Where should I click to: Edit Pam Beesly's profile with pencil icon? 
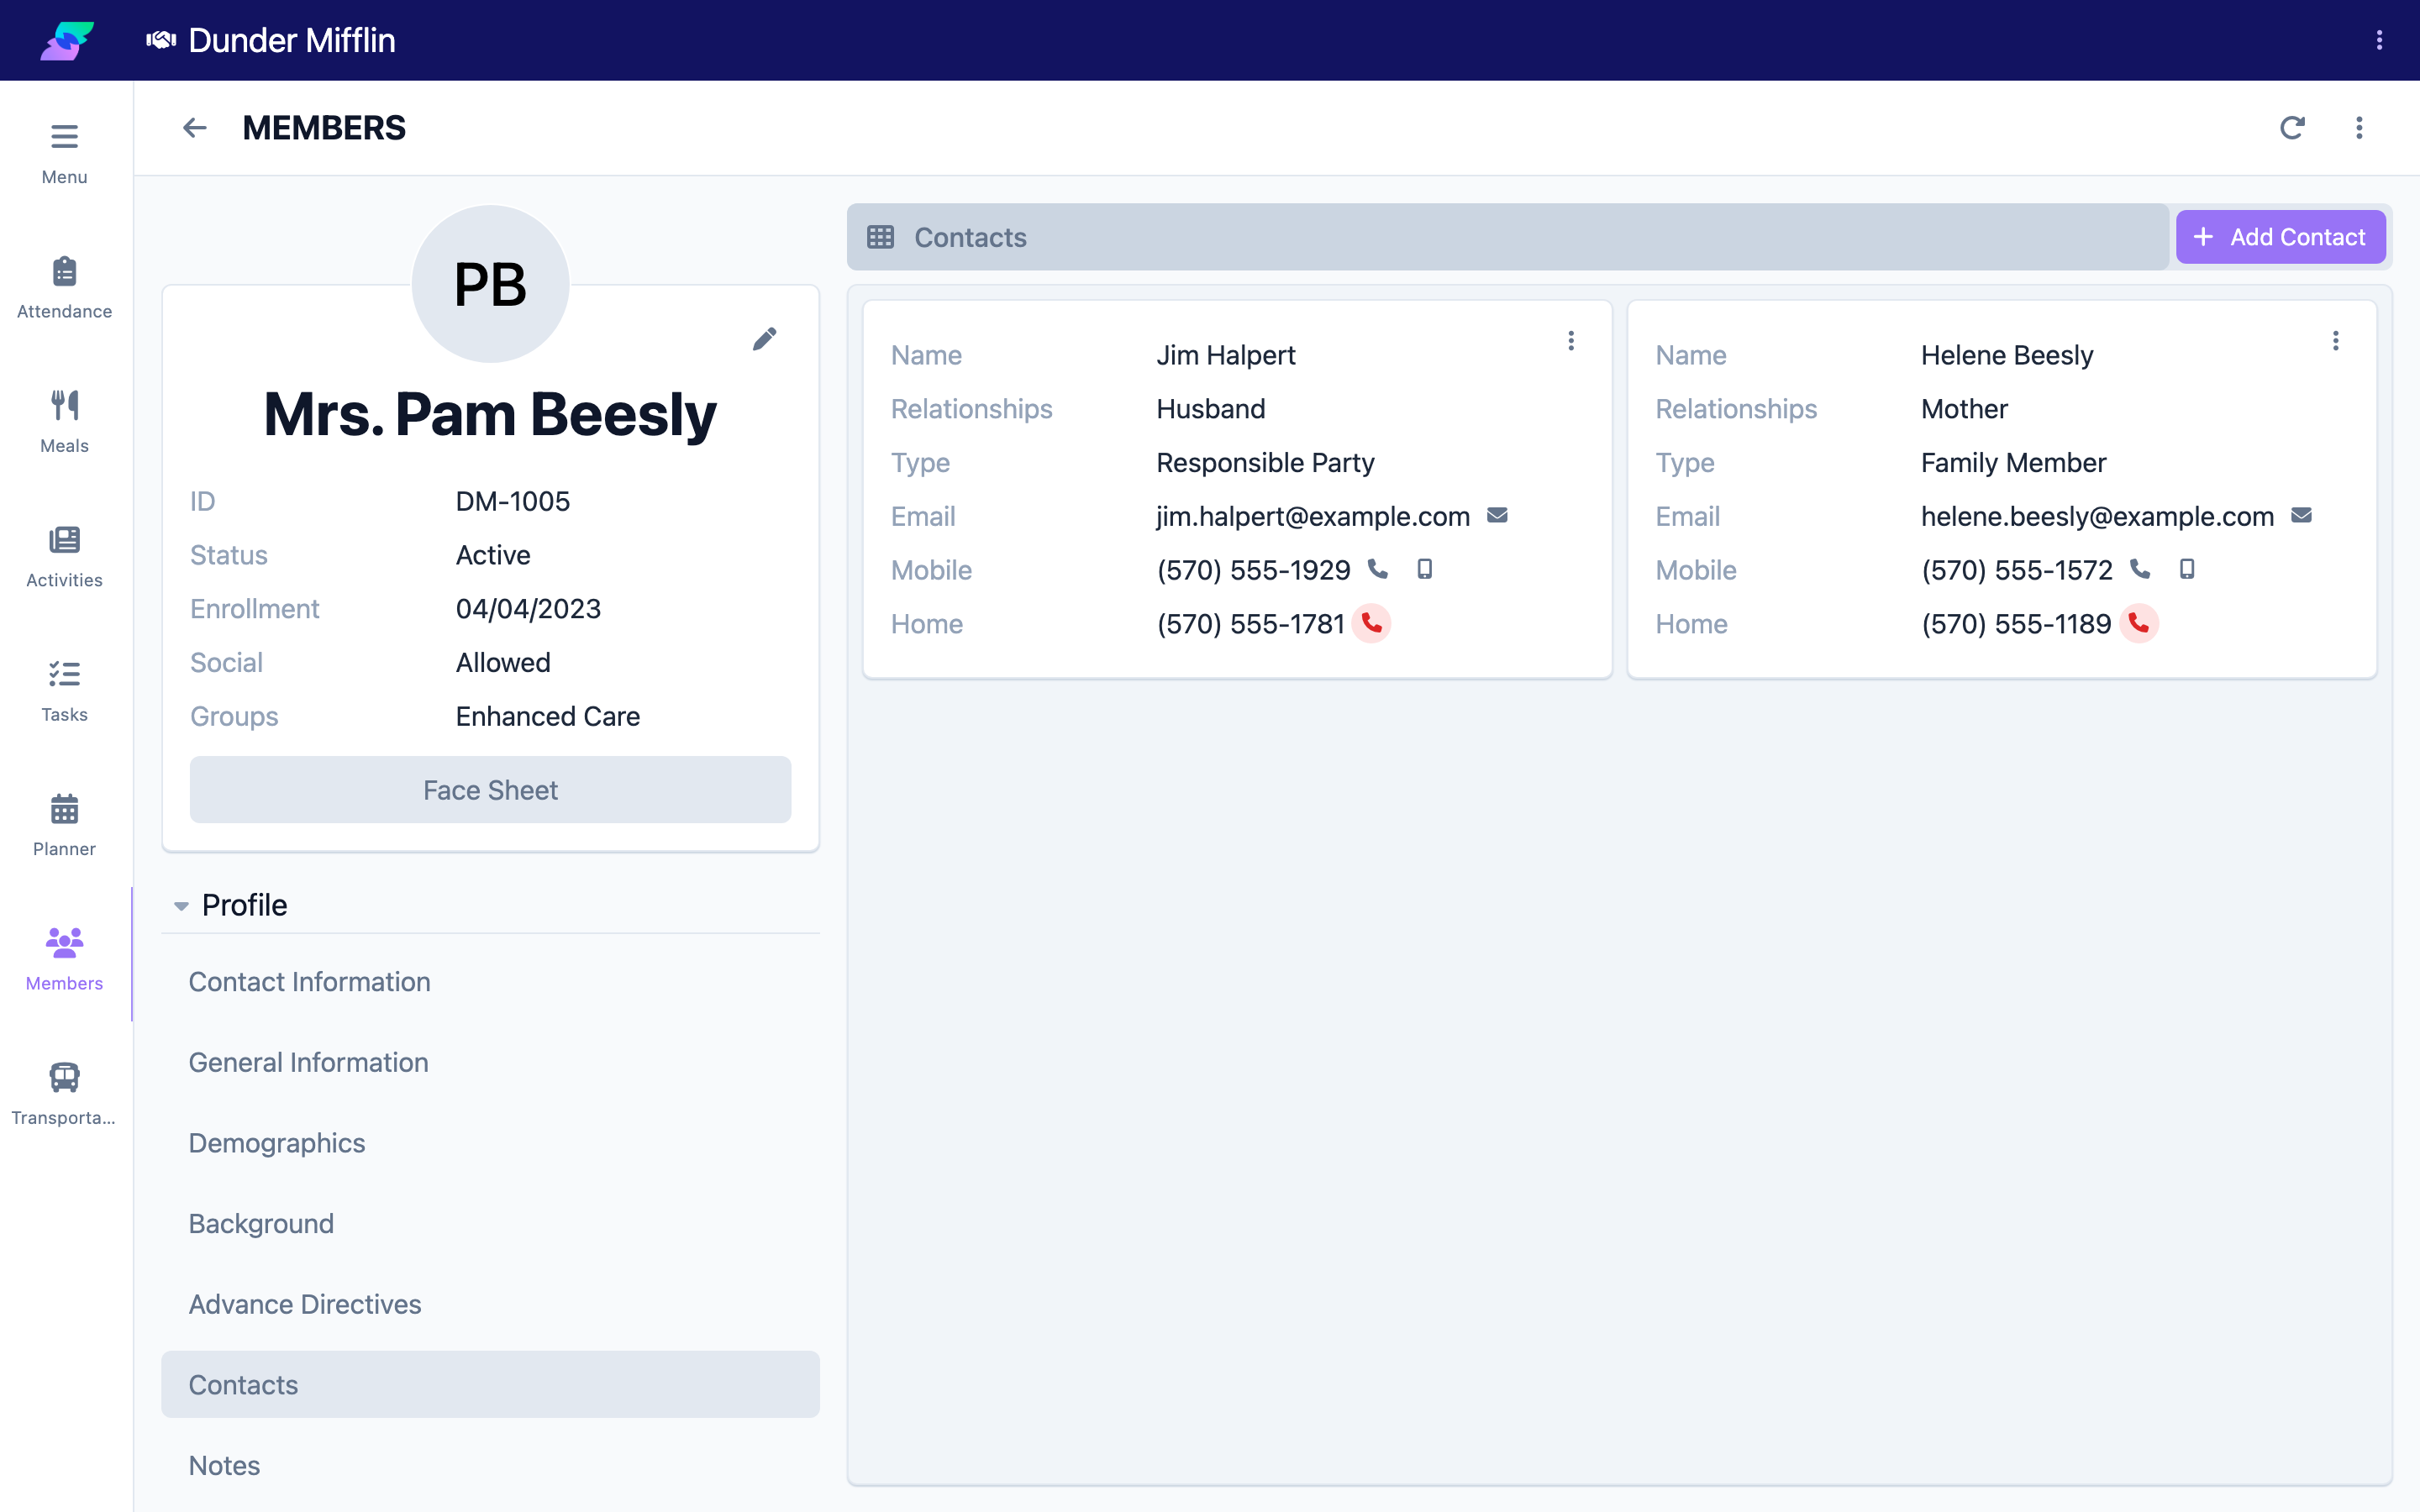point(764,339)
